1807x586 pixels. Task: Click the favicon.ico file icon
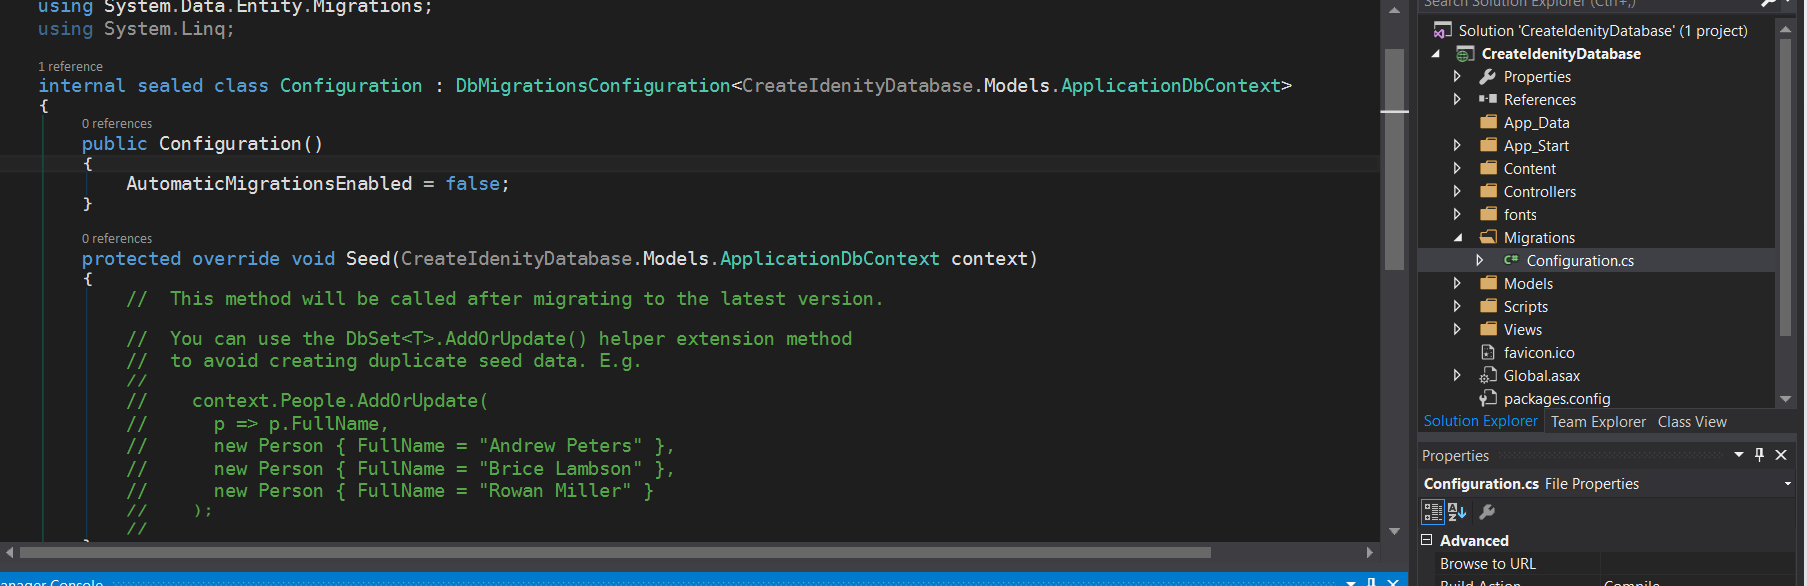tap(1488, 353)
